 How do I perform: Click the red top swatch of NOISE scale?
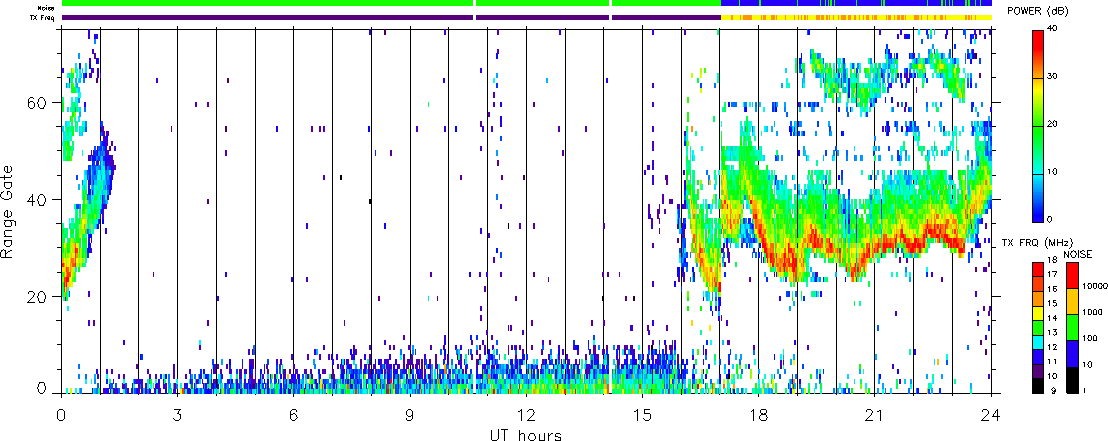[x=1073, y=276]
